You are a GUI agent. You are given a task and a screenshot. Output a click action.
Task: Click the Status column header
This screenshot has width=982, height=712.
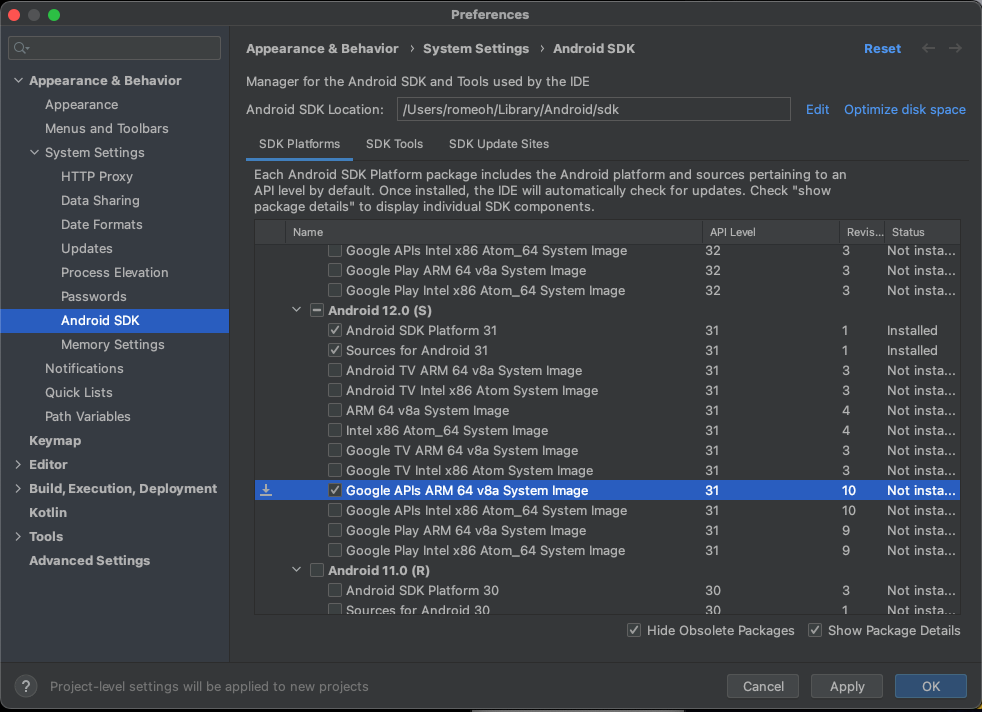tap(922, 232)
